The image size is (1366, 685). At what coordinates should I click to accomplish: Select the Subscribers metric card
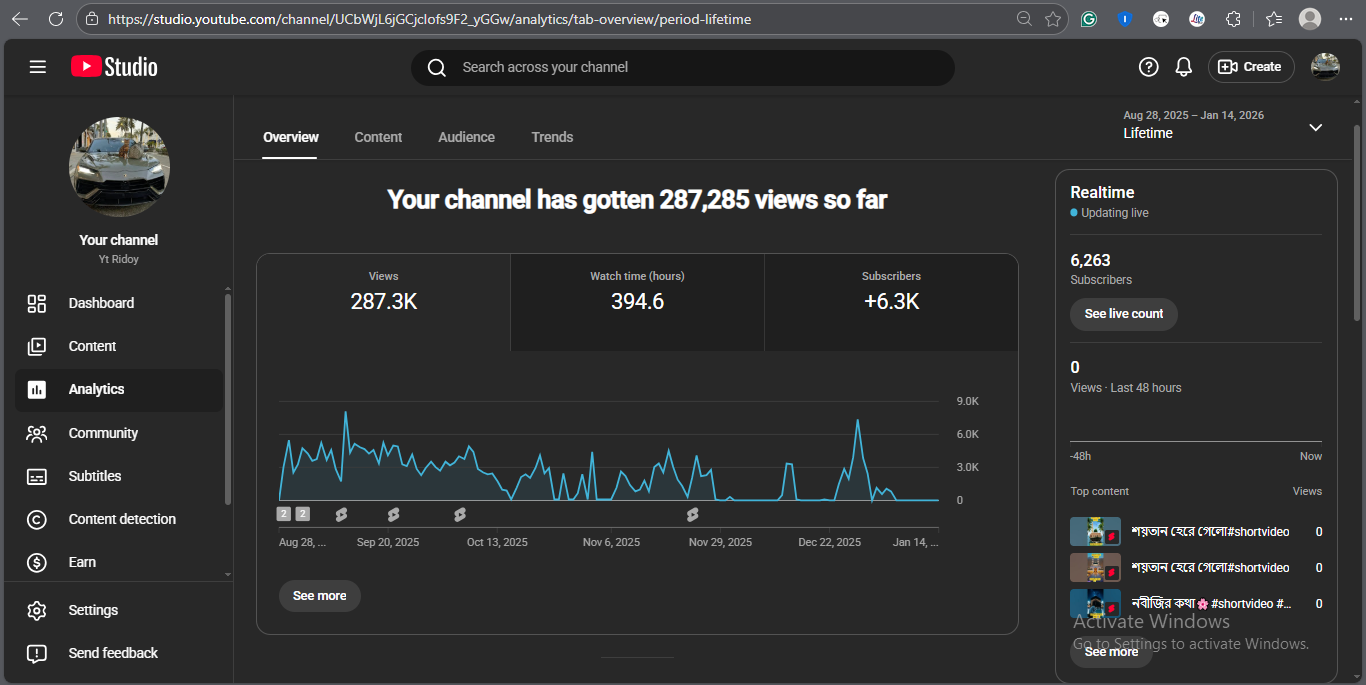tap(891, 302)
